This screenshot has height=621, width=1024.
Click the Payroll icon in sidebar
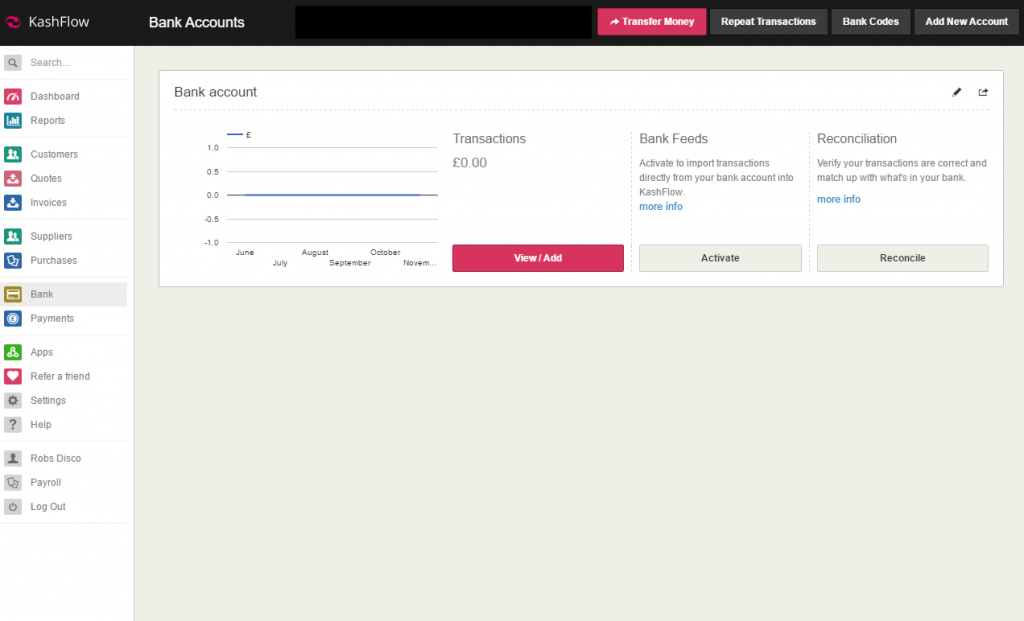pyautogui.click(x=12, y=483)
